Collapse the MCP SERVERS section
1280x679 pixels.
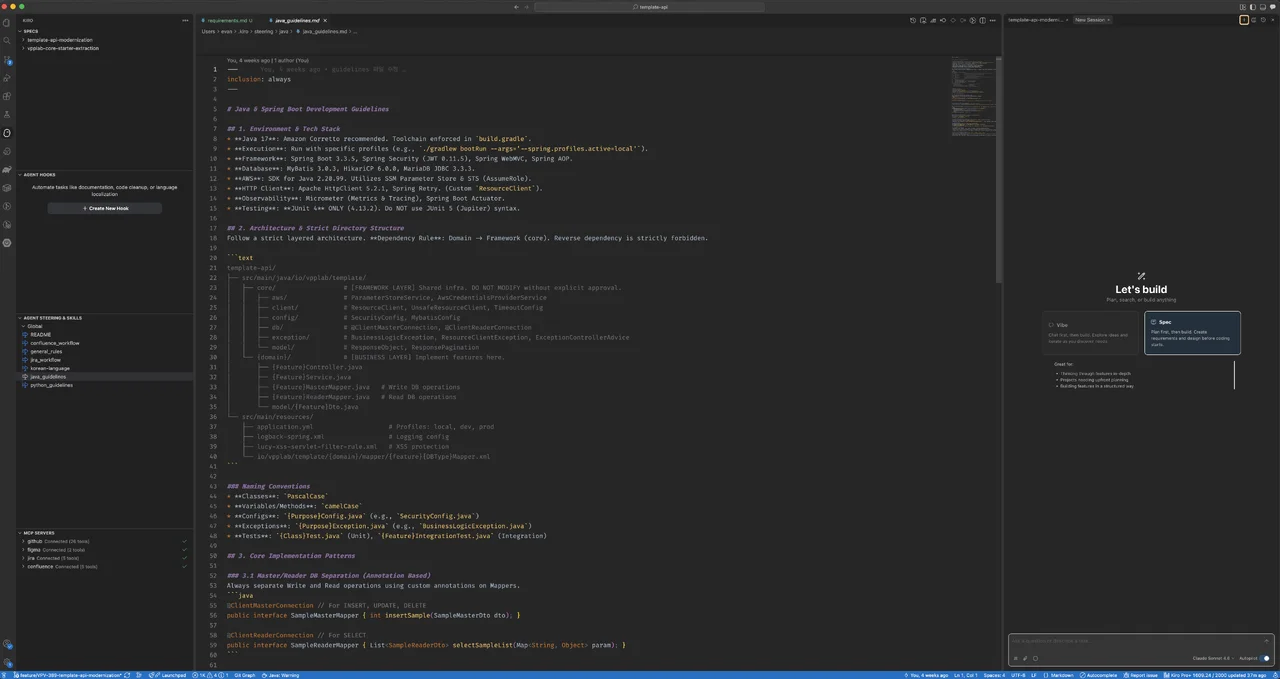(38, 533)
